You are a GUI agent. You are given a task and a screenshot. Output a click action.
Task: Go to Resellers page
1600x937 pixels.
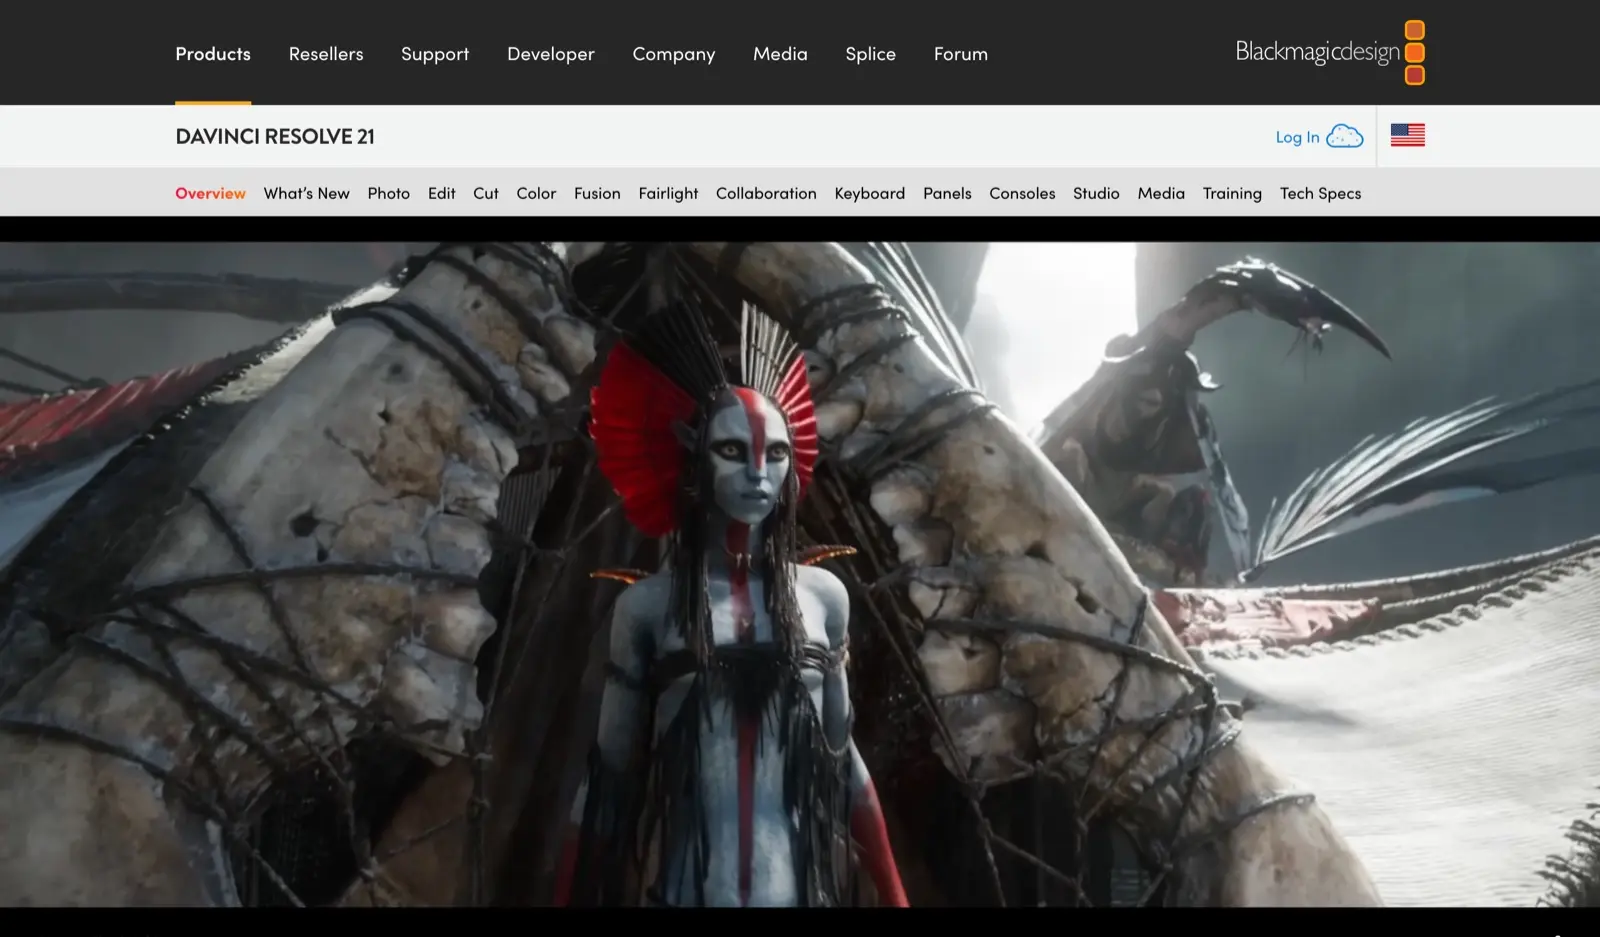tap(326, 54)
